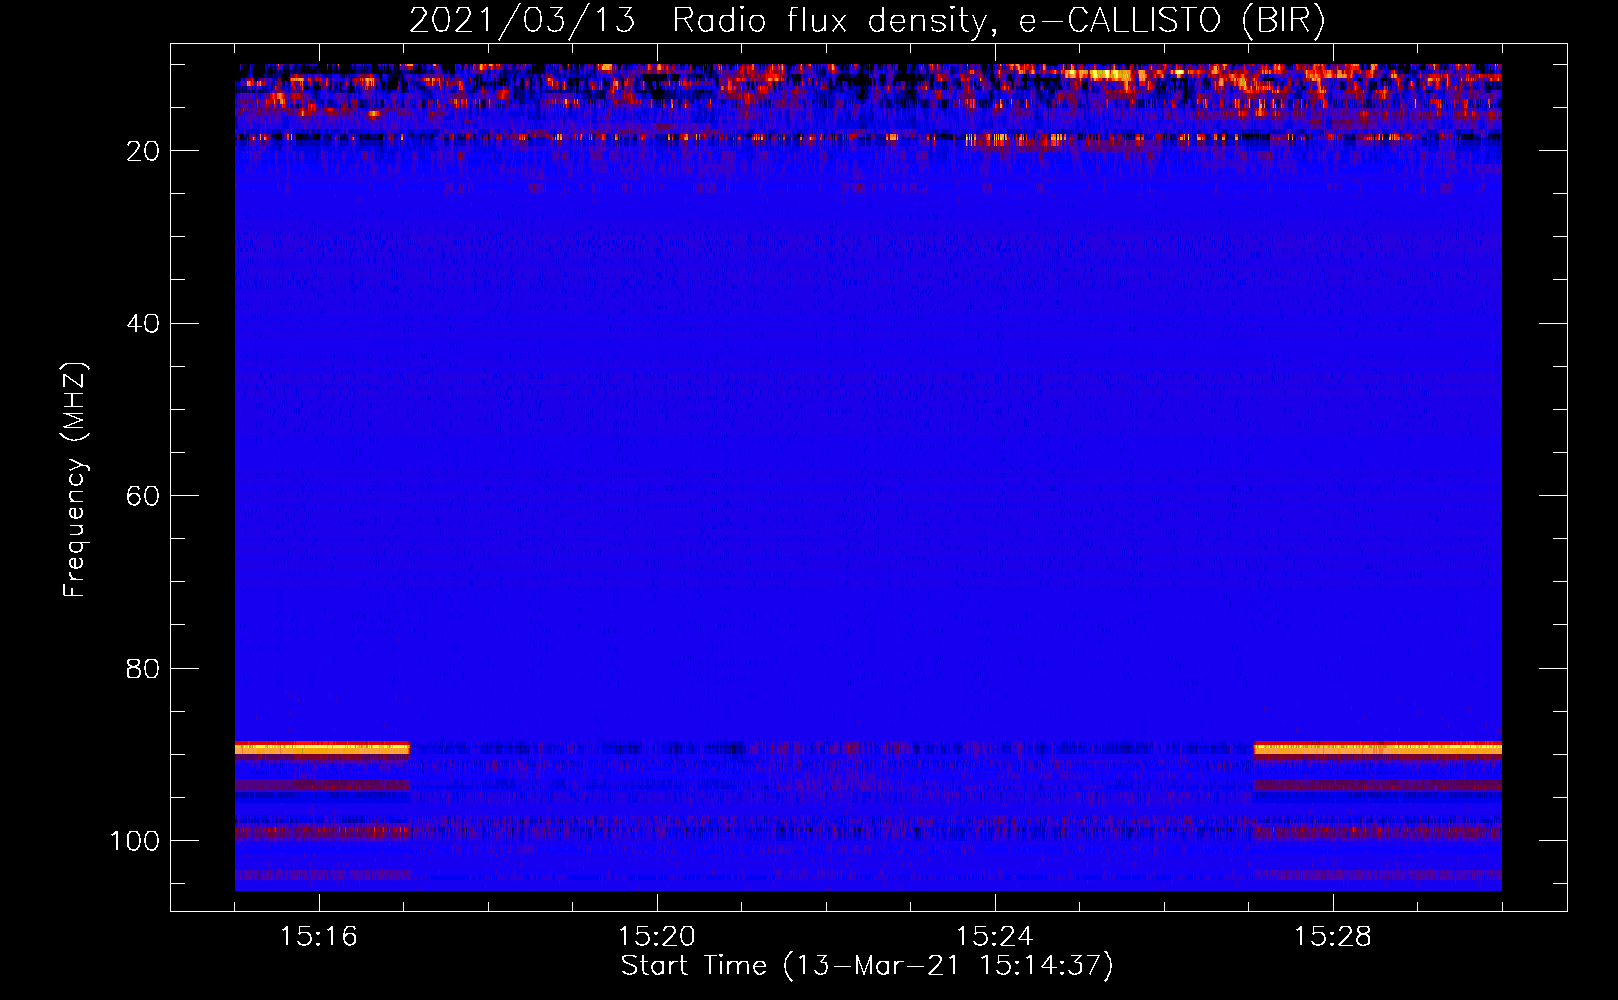Click the time tick label '15:20'
The width and height of the screenshot is (1618, 1000).
[656, 936]
